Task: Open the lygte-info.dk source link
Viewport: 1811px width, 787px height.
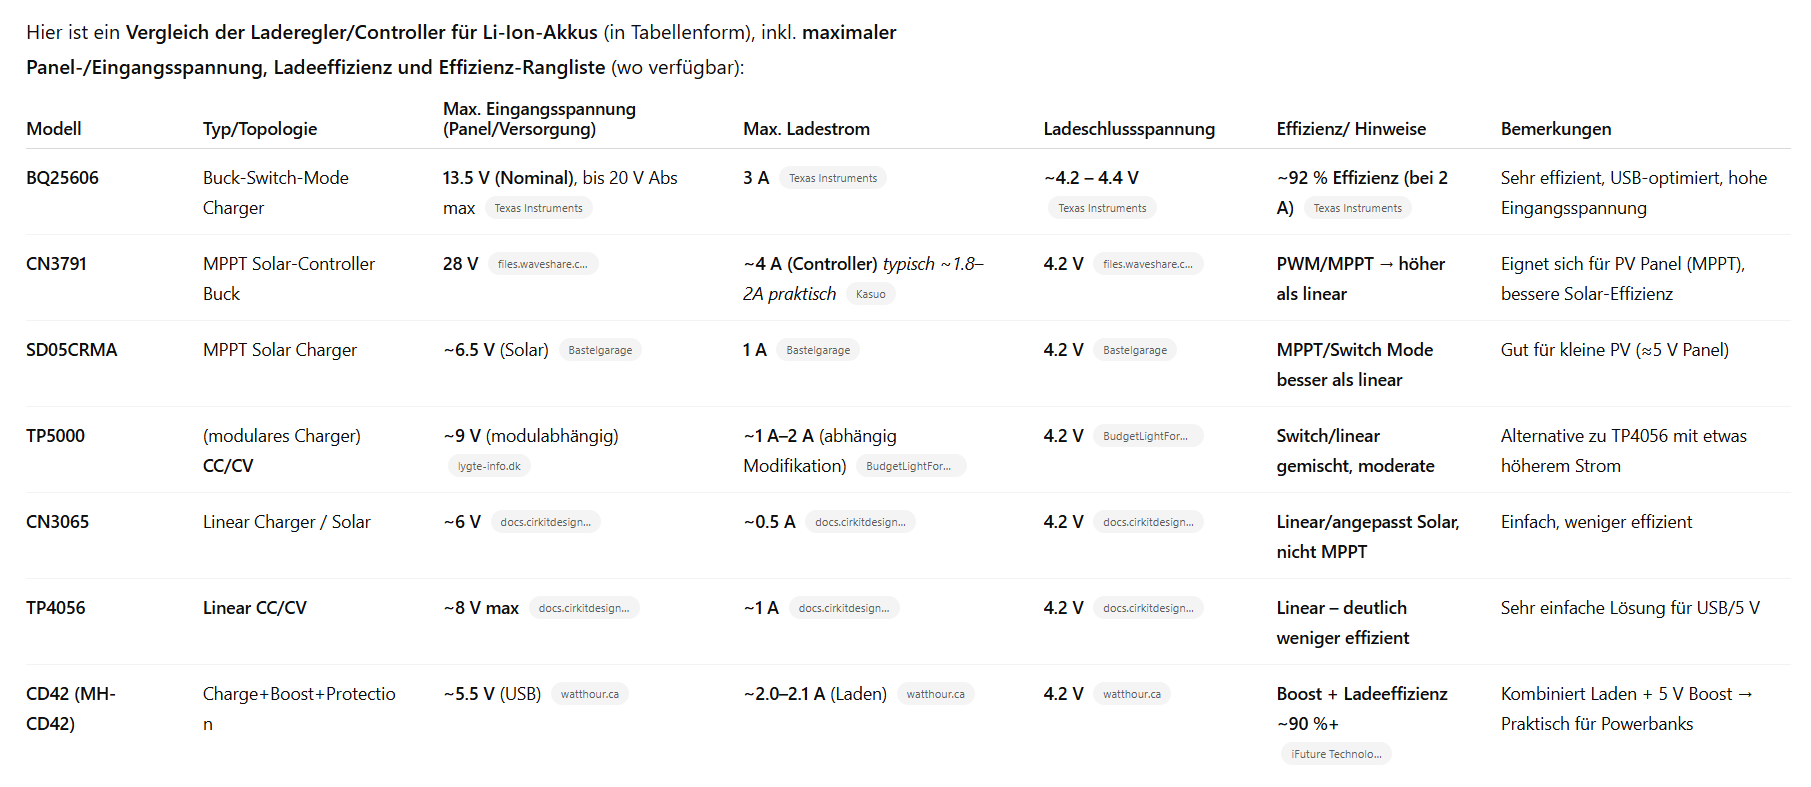Action: pyautogui.click(x=489, y=466)
